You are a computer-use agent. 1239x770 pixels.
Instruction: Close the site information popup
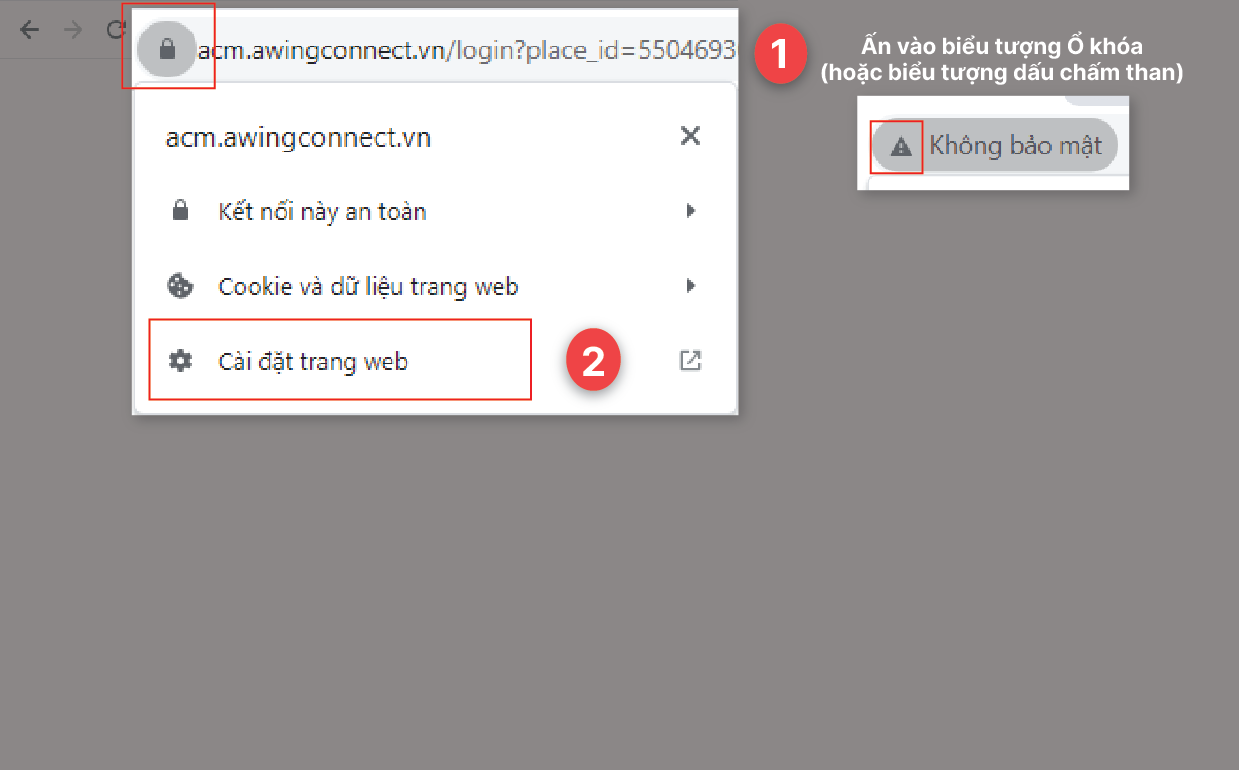click(x=690, y=136)
